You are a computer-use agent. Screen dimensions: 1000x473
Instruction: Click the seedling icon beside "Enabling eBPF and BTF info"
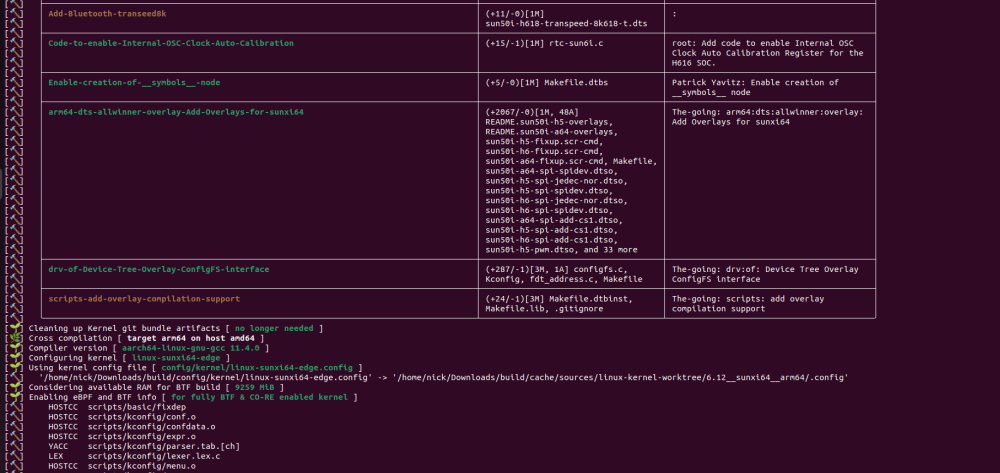point(14,397)
